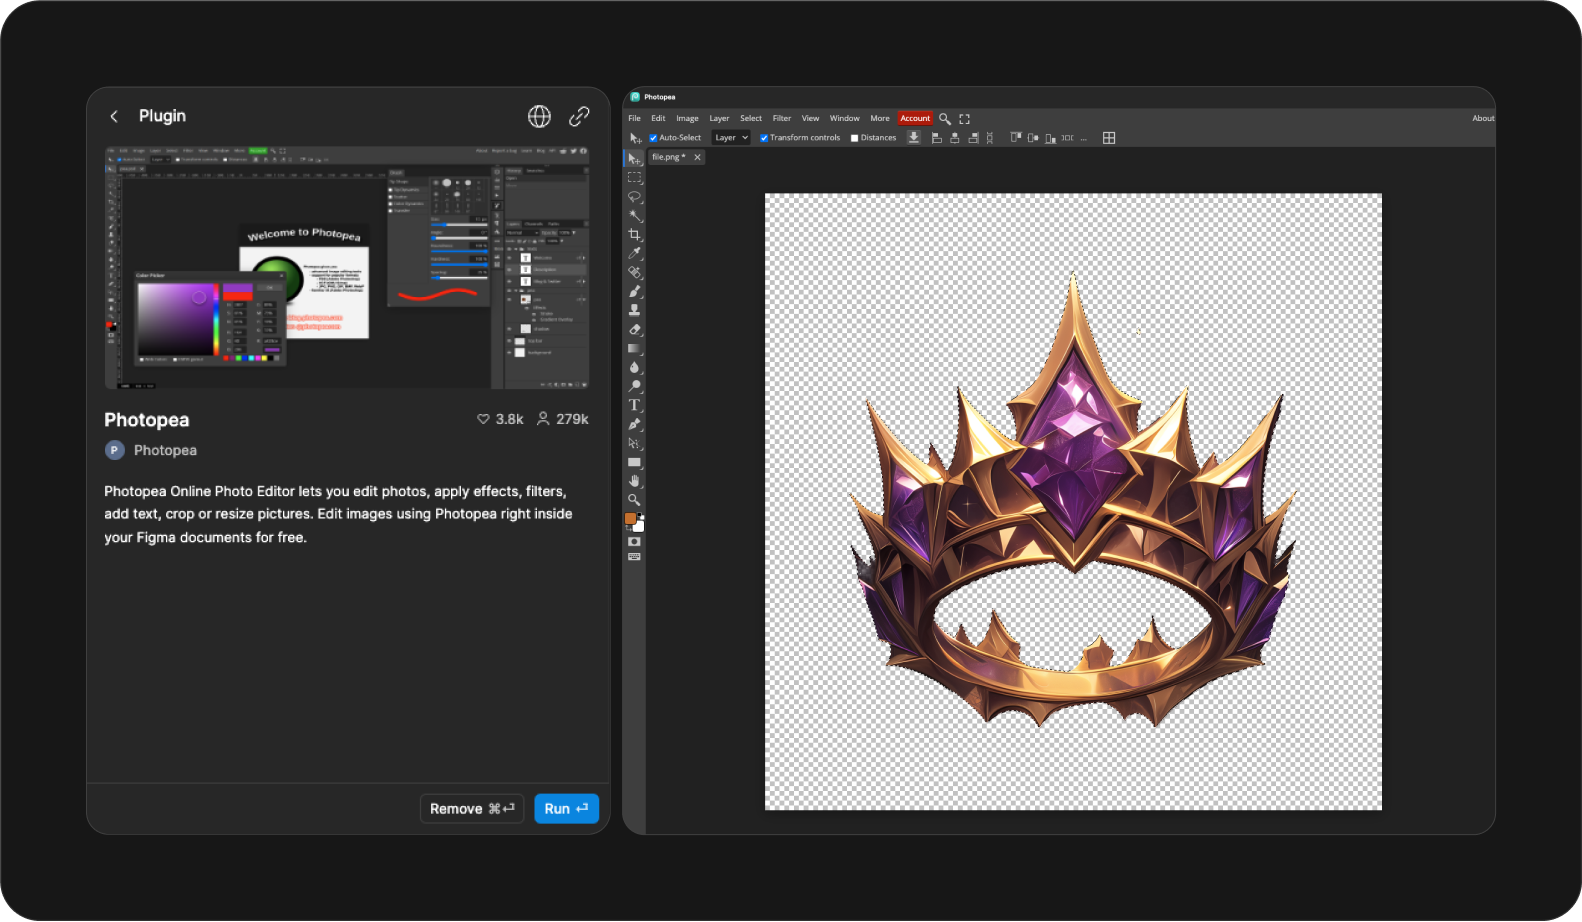
Task: Open the on-screen keyboard icon in the side toolbar
Action: point(634,557)
